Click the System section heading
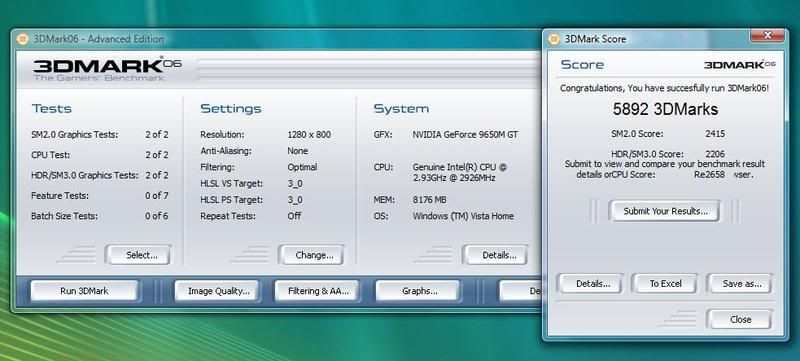Screen dimensions: 800x361 tap(402, 109)
